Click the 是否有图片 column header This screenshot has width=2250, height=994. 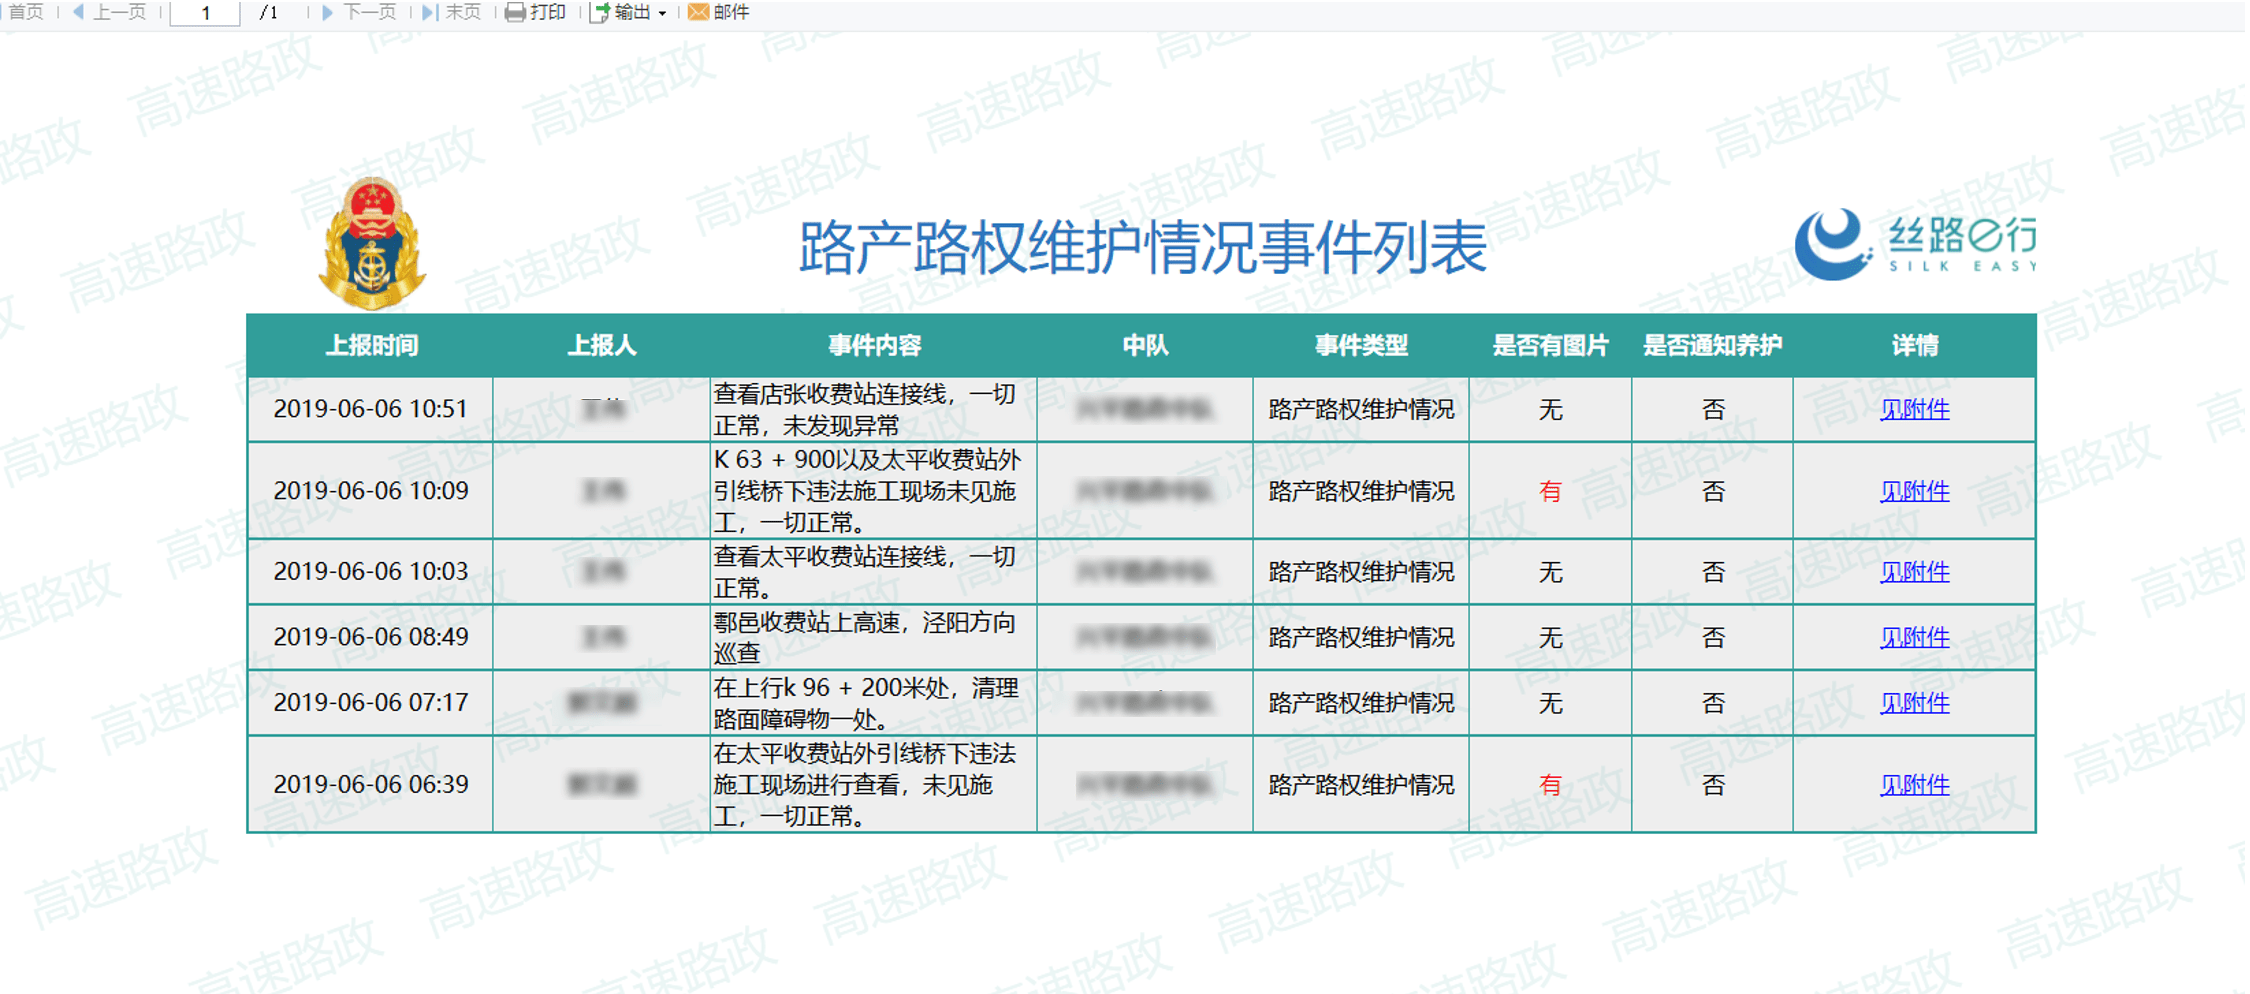(1550, 346)
